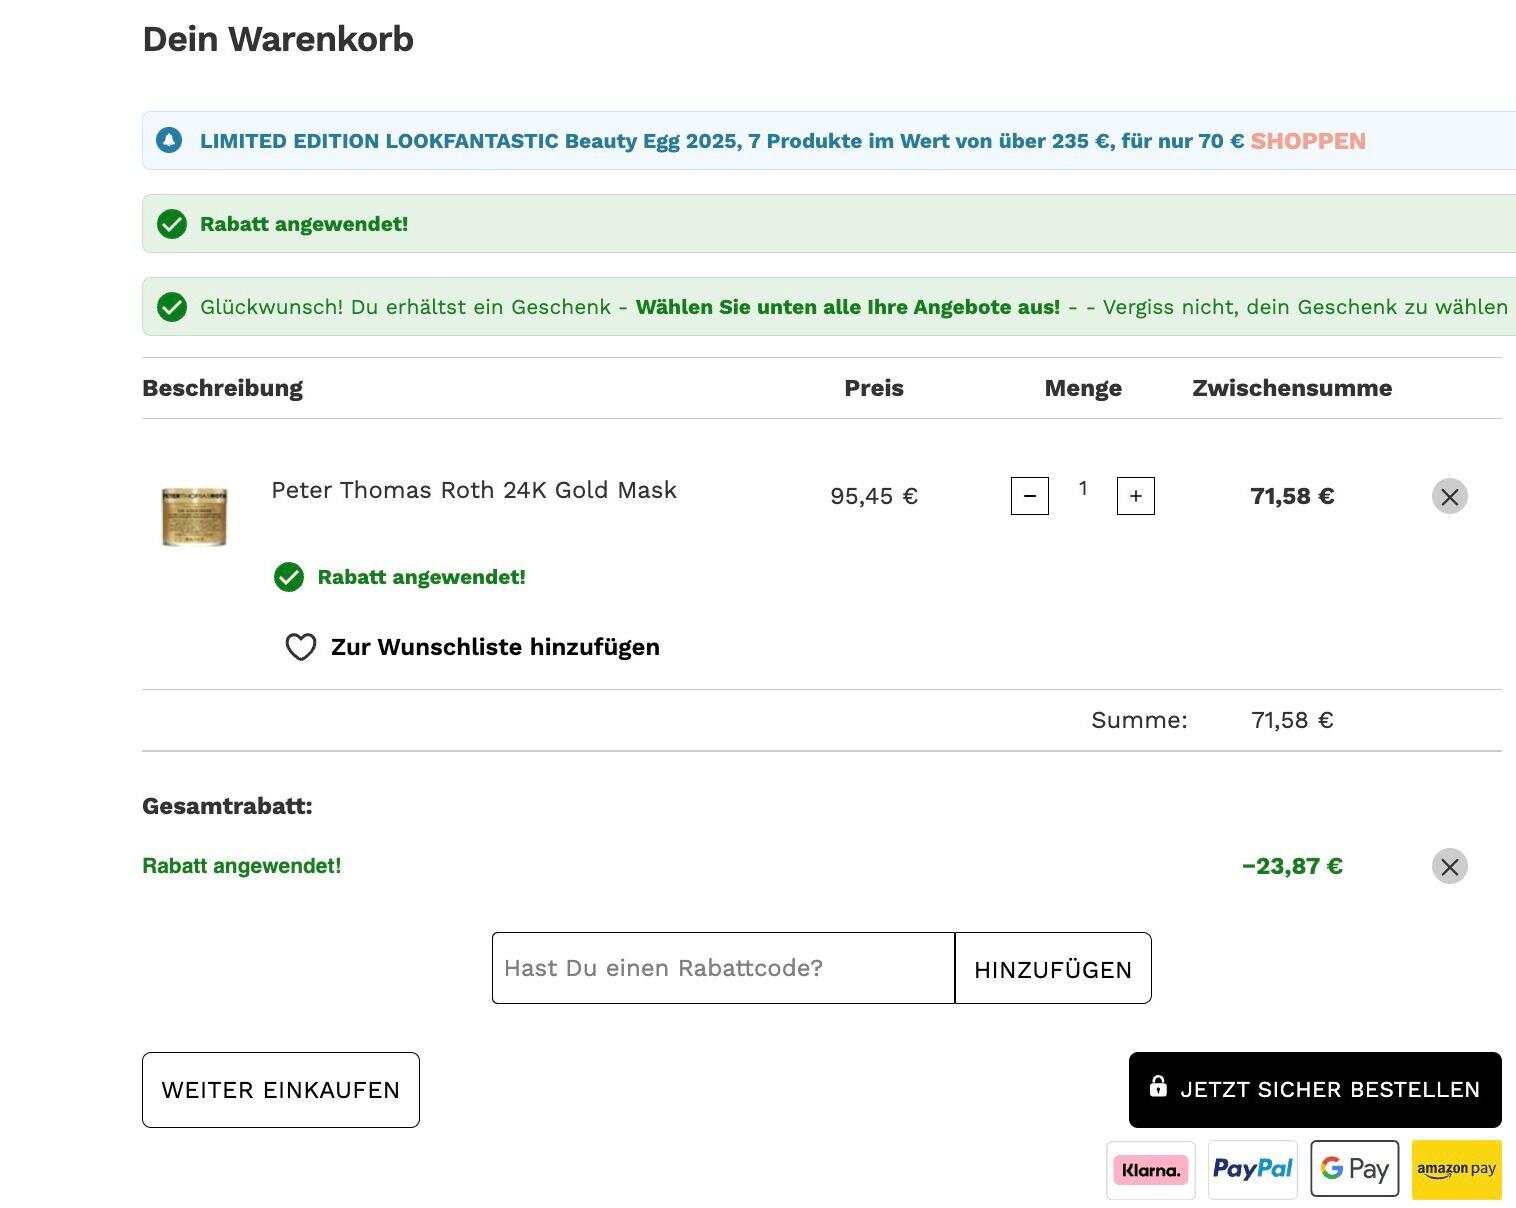1516x1208 pixels.
Task: Increase quantity with the plus button
Action: 1136,496
